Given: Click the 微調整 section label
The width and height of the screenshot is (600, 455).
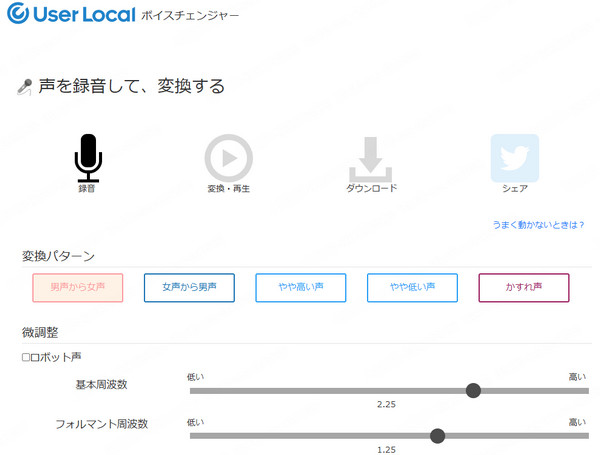Looking at the screenshot, I should coord(40,332).
